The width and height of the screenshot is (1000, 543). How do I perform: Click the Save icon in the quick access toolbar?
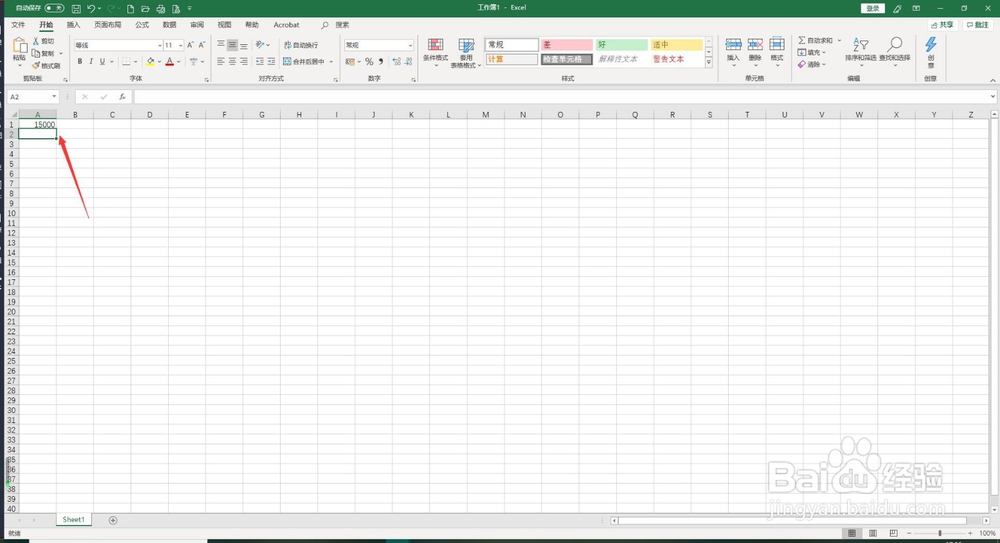pos(77,9)
